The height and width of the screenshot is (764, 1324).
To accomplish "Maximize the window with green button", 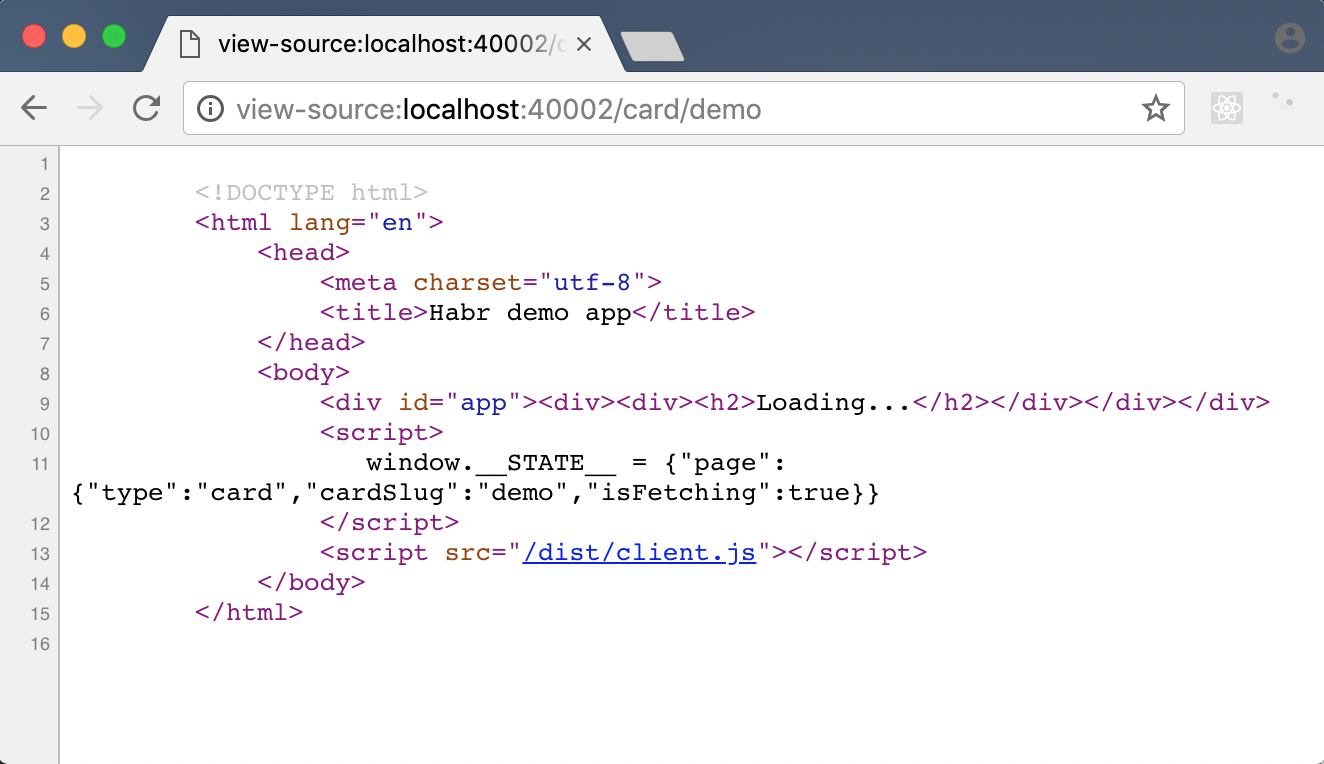I will pos(114,37).
